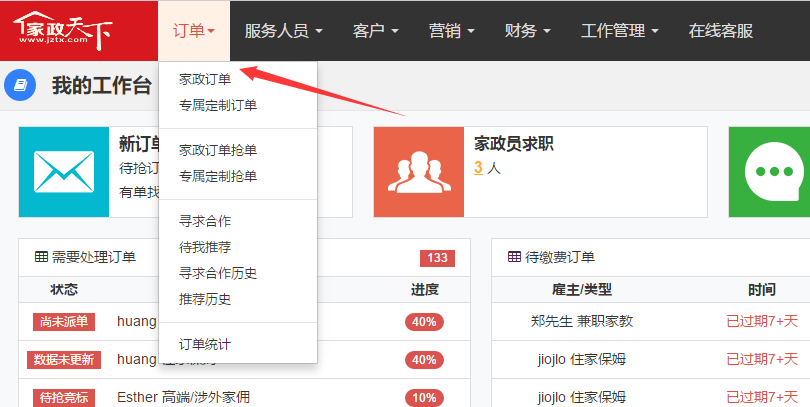
Task: Click table icon beside 待缴费订单
Action: point(515,257)
